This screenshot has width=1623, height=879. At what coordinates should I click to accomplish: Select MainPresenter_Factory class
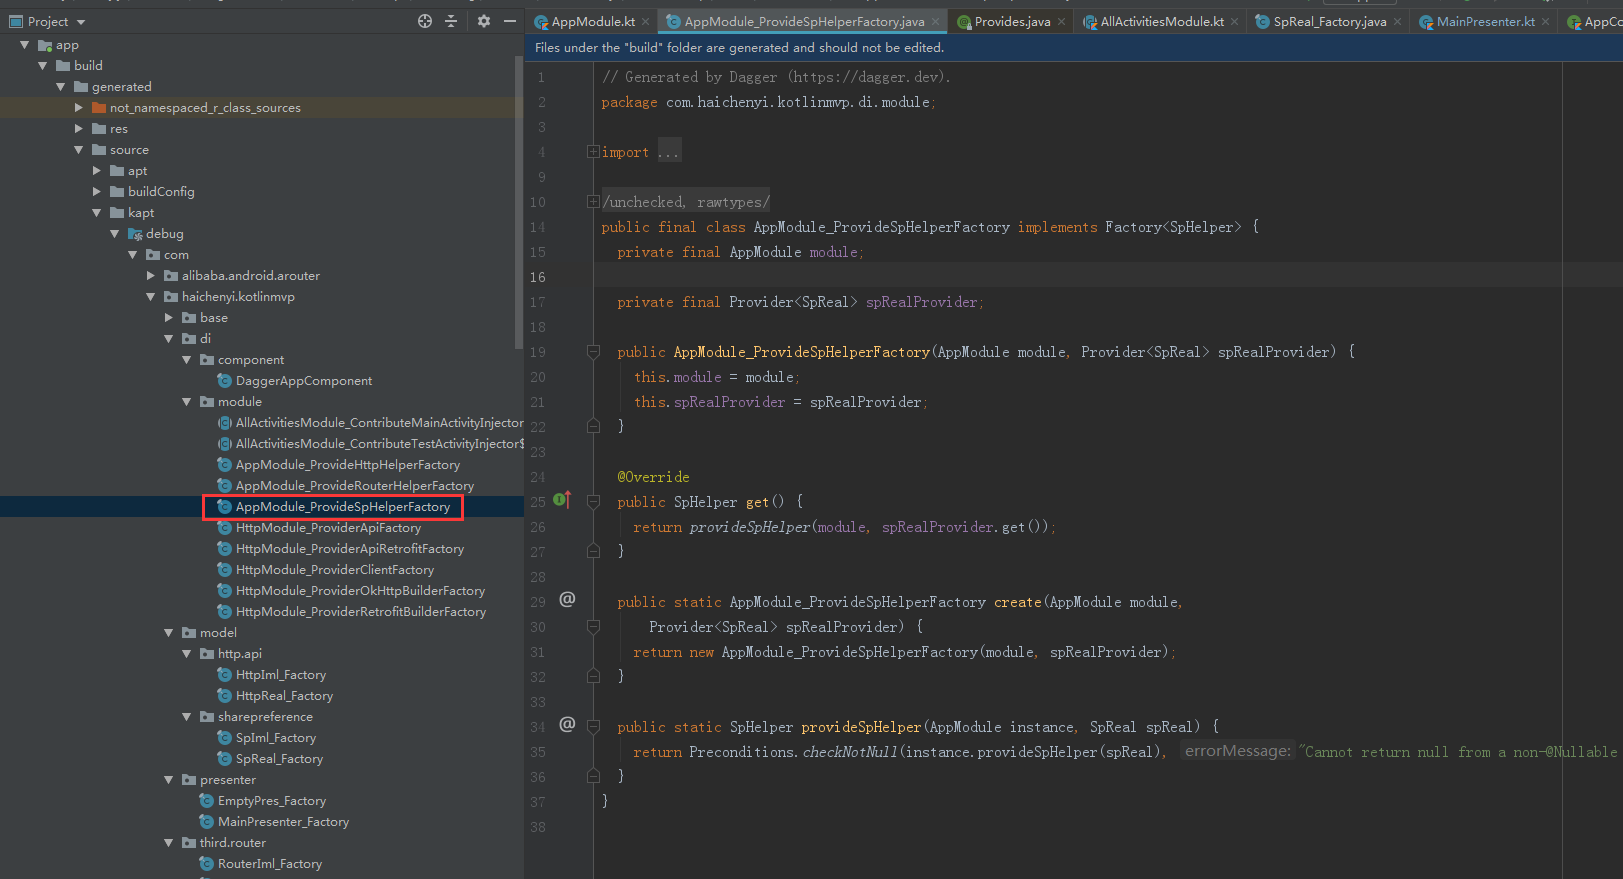click(283, 822)
